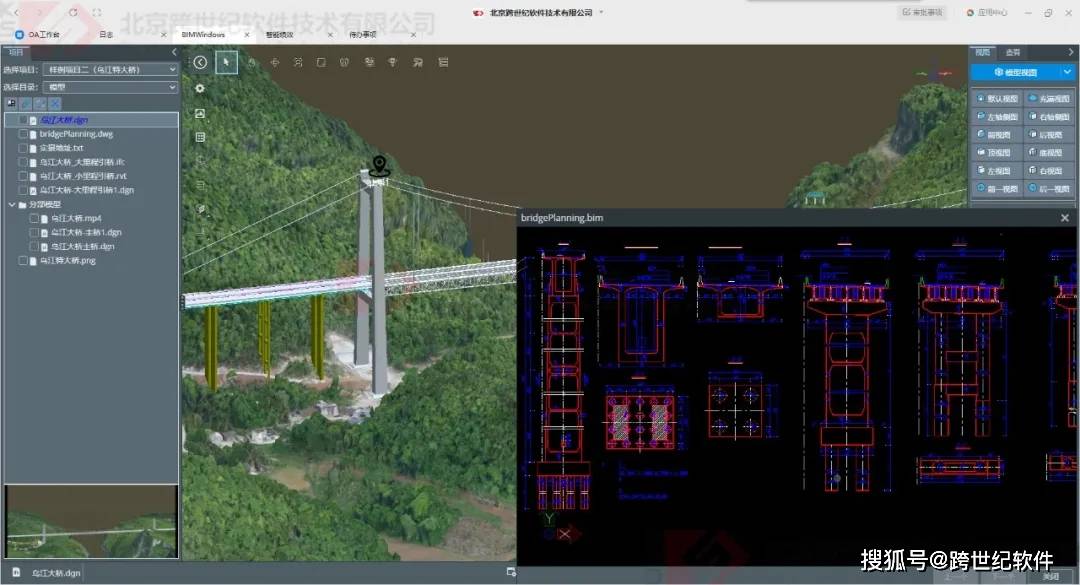Click the circled back arrow in viewport
The image size is (1080, 585).
coord(200,62)
